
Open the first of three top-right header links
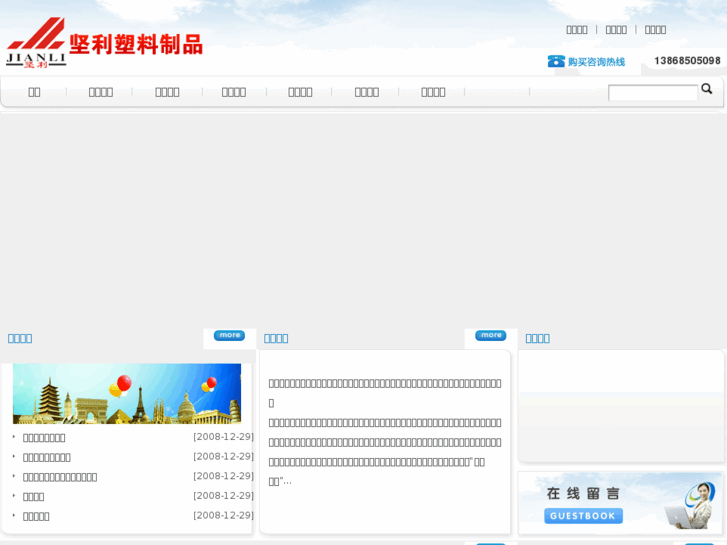coord(577,30)
